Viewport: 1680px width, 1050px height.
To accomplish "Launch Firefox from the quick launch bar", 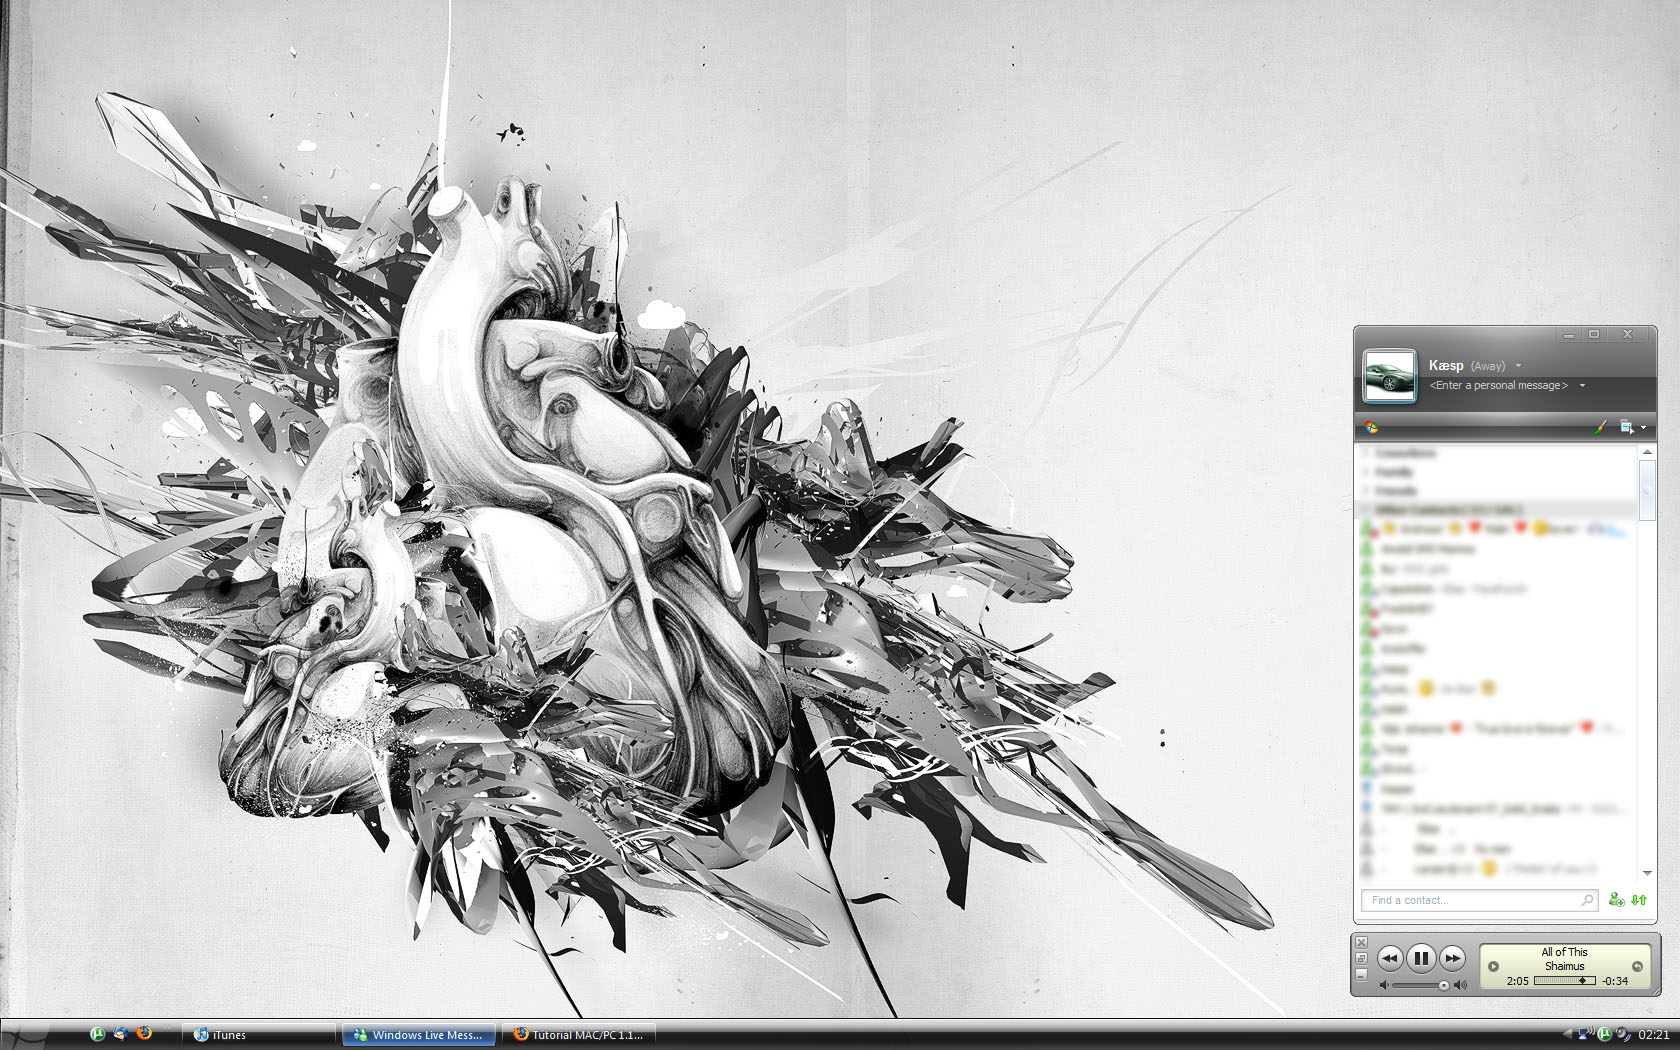I will (144, 1033).
